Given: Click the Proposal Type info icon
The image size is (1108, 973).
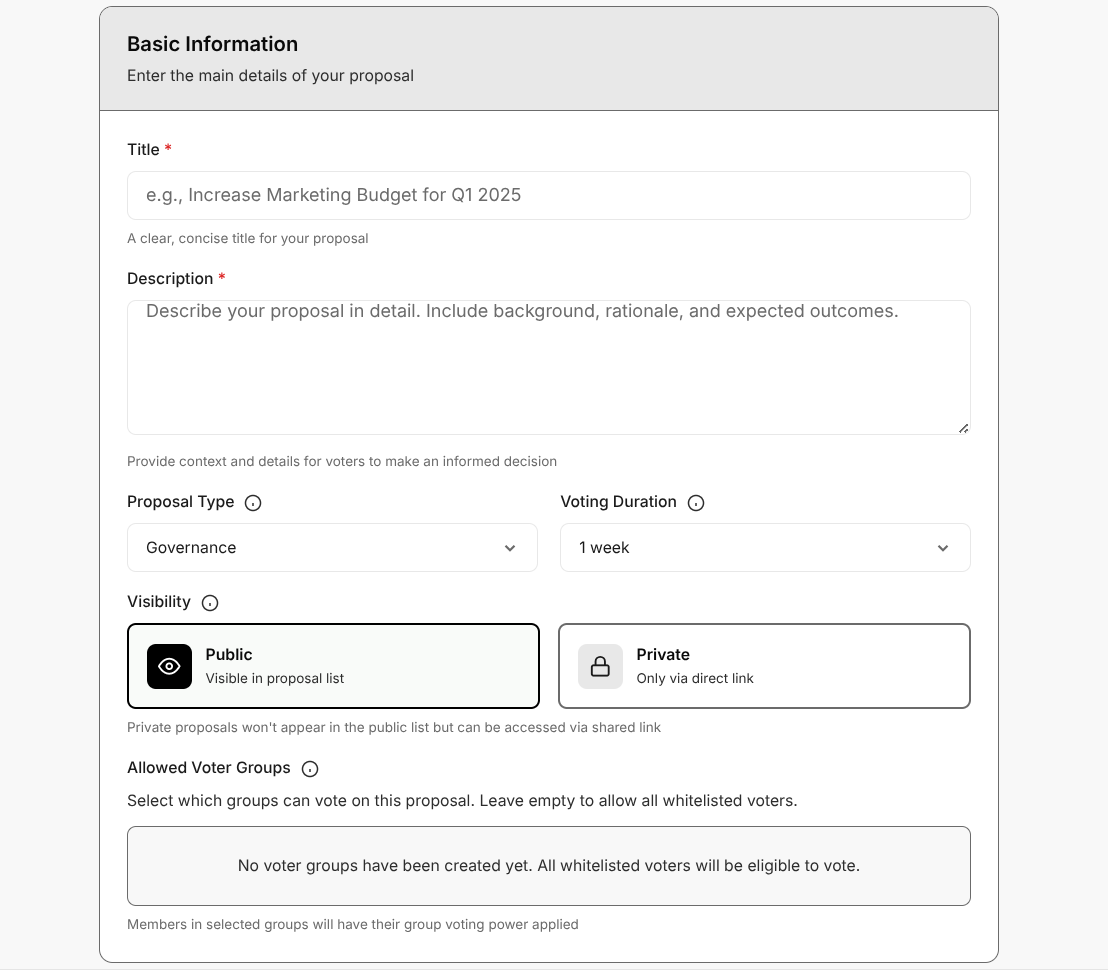Looking at the screenshot, I should pos(253,503).
